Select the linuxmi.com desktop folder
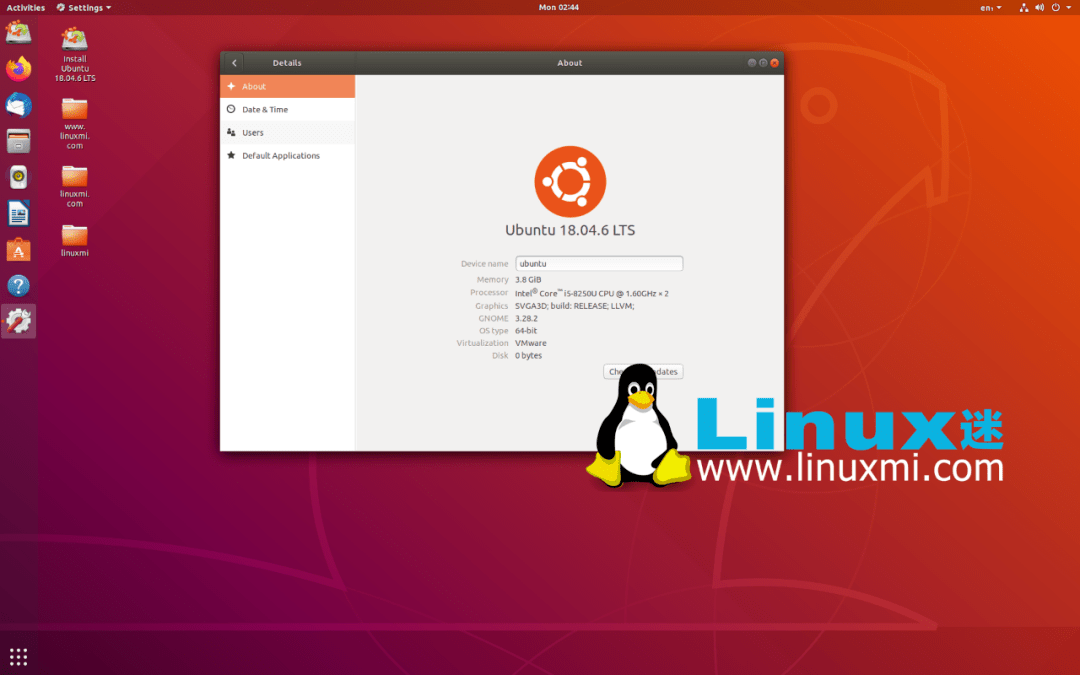 [x=74, y=186]
